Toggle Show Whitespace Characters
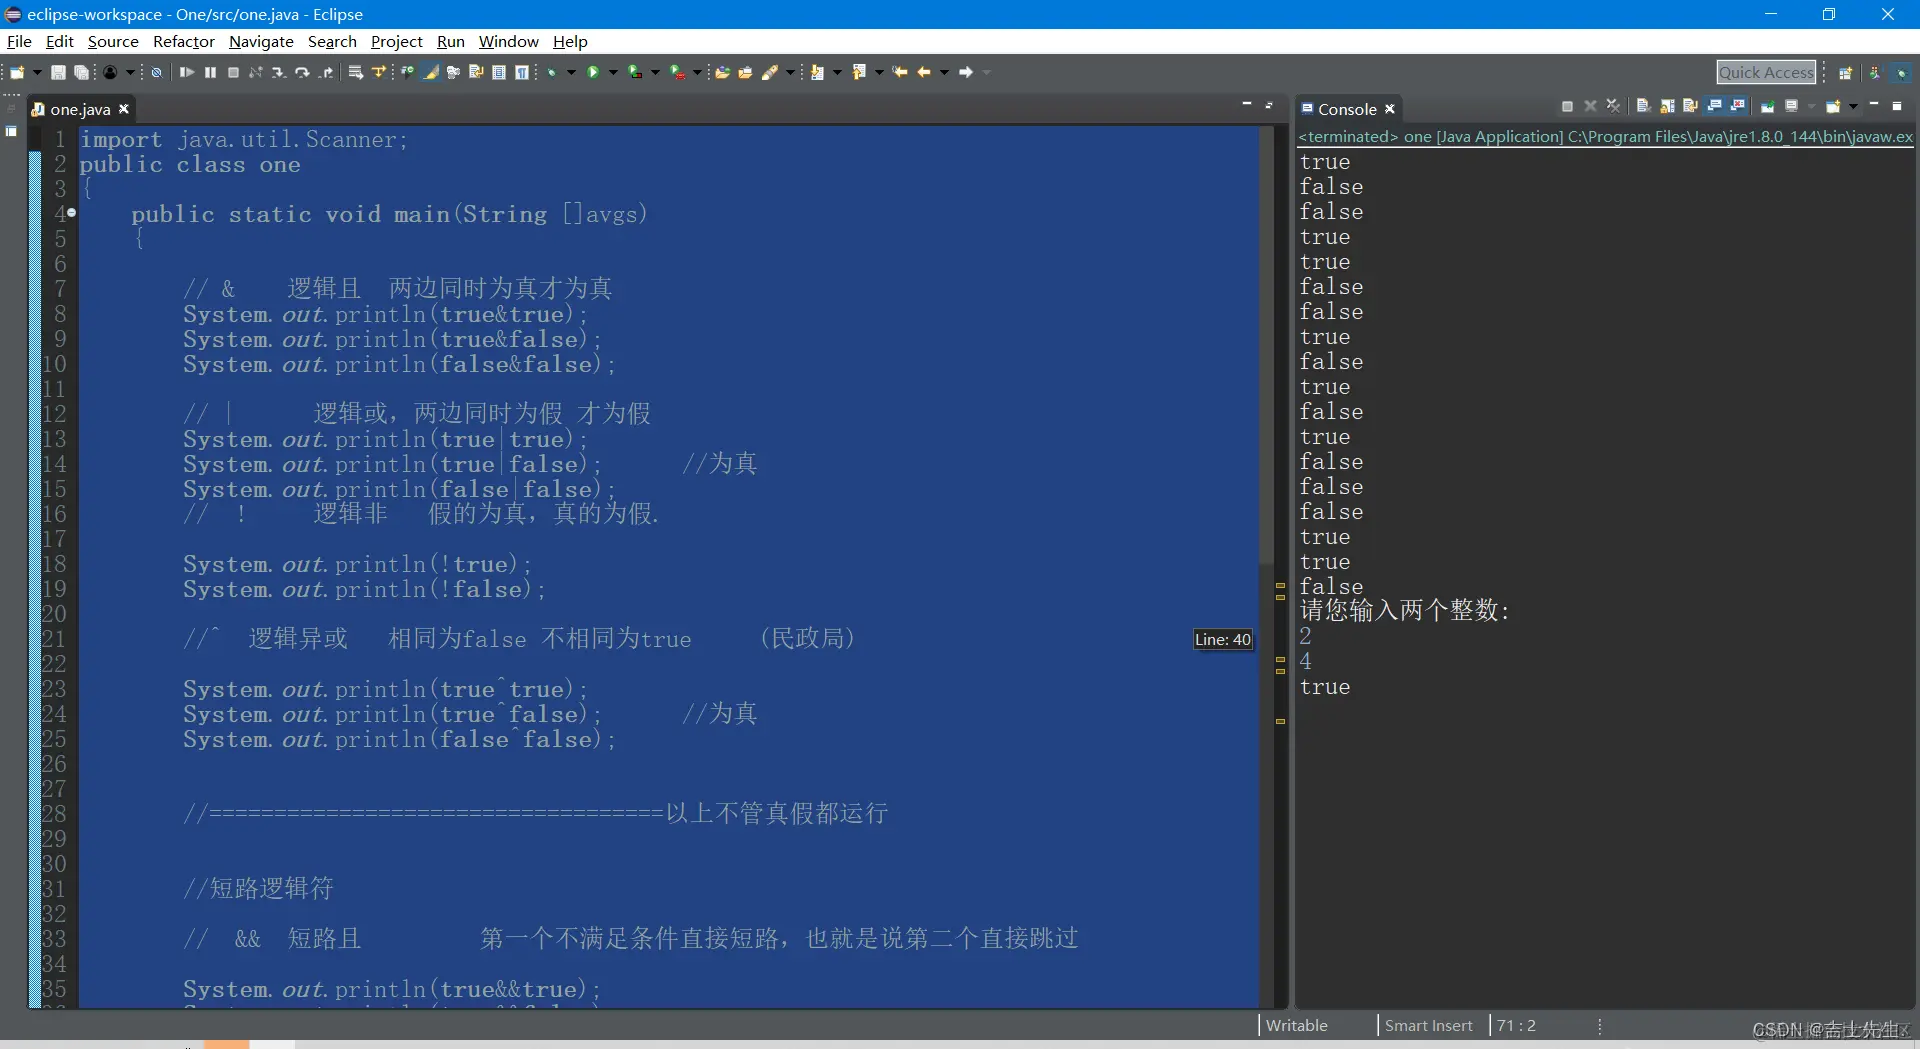The height and width of the screenshot is (1049, 1920). 522,72
